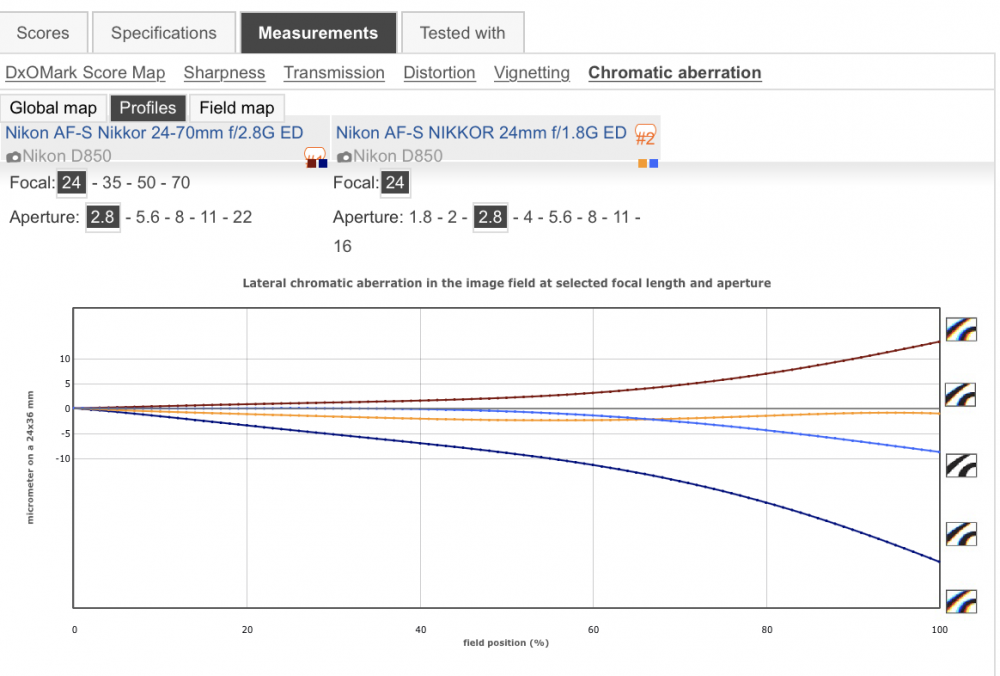The width and height of the screenshot is (1000, 676).
Task: Select the Chromatic aberration link
Action: click(x=675, y=73)
